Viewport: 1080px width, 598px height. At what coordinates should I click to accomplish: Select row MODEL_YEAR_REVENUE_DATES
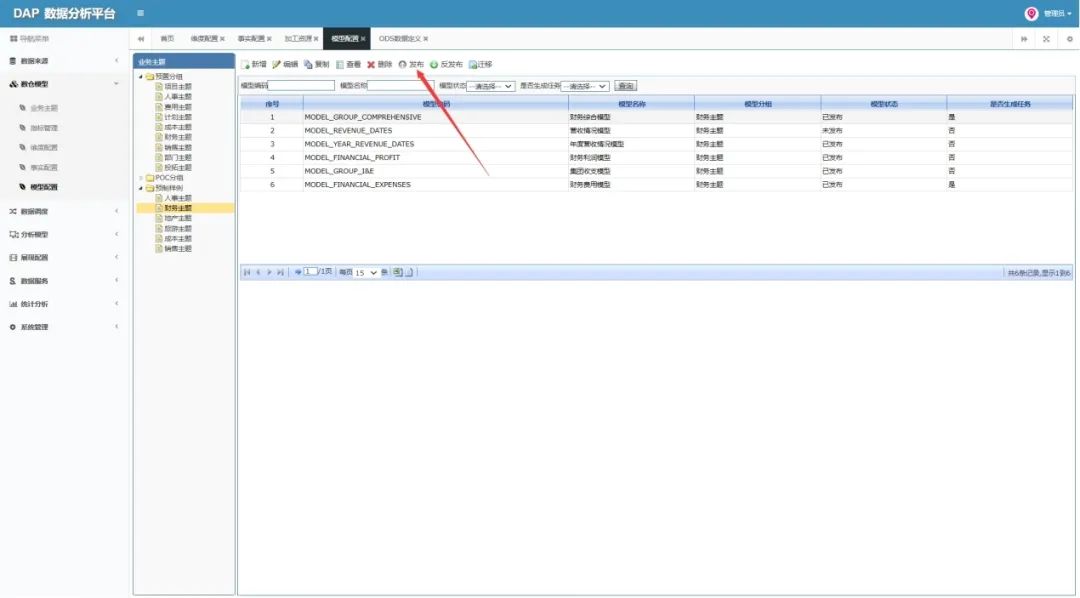[656, 144]
